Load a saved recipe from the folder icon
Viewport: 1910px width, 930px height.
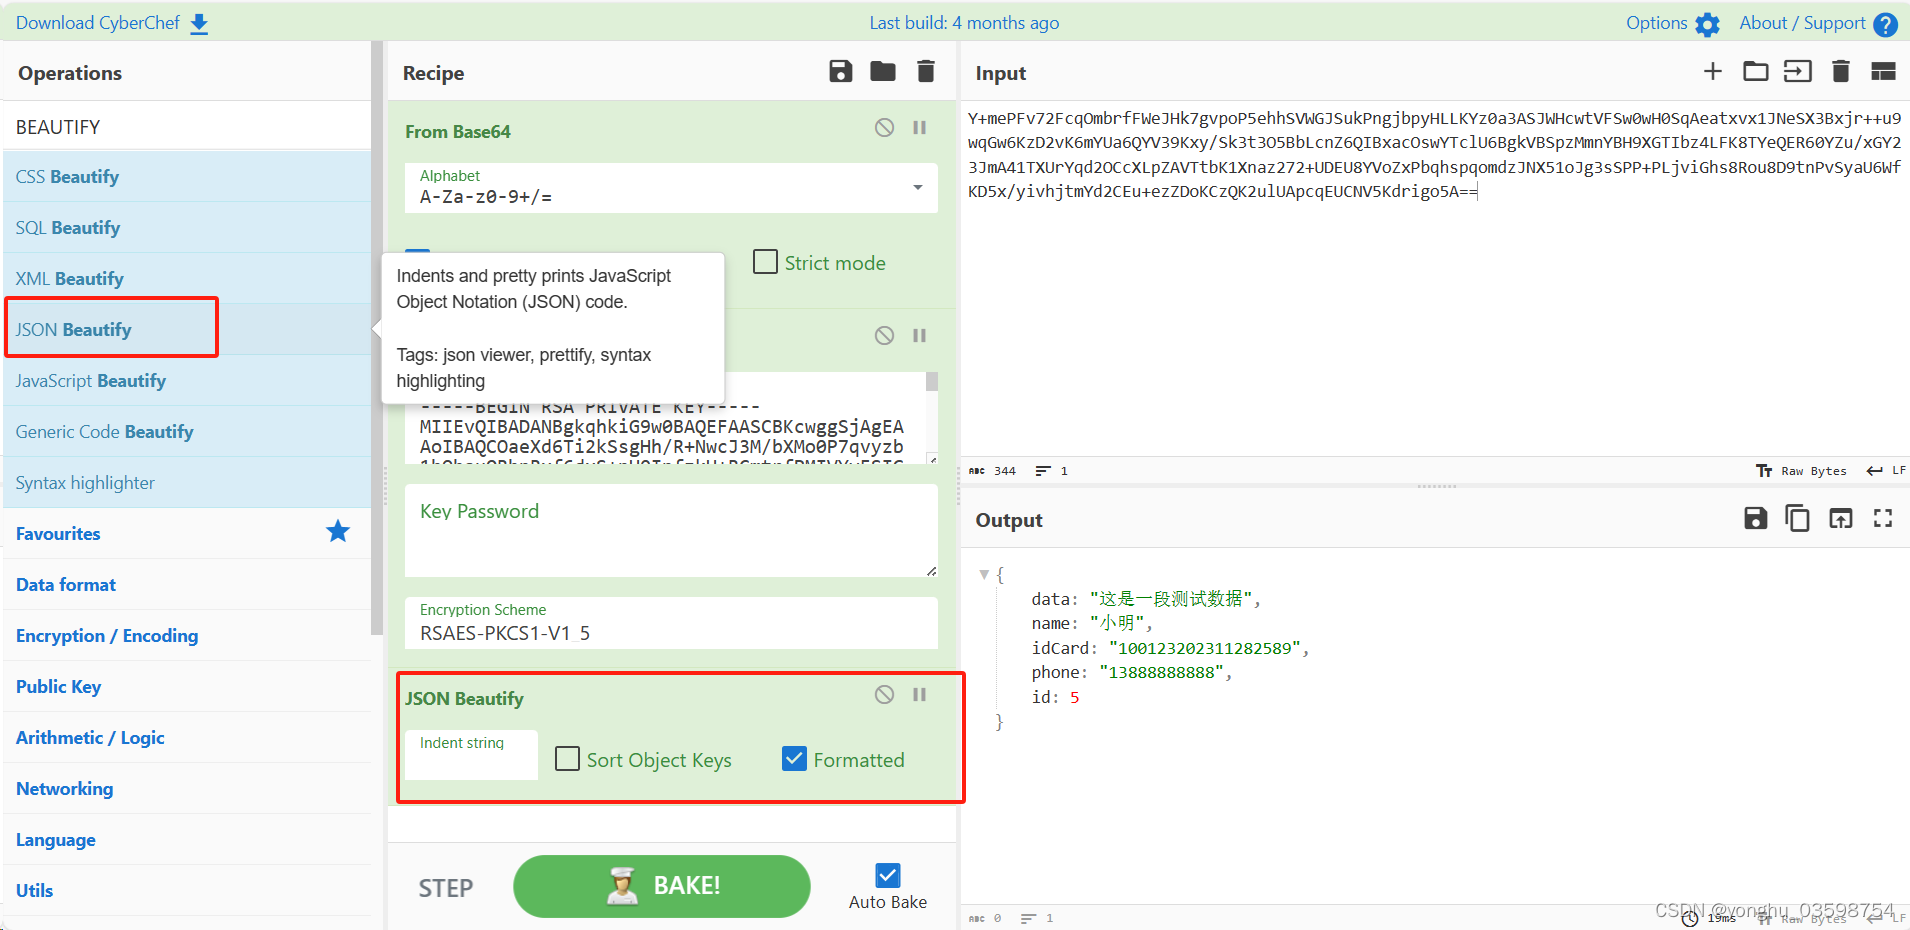883,71
